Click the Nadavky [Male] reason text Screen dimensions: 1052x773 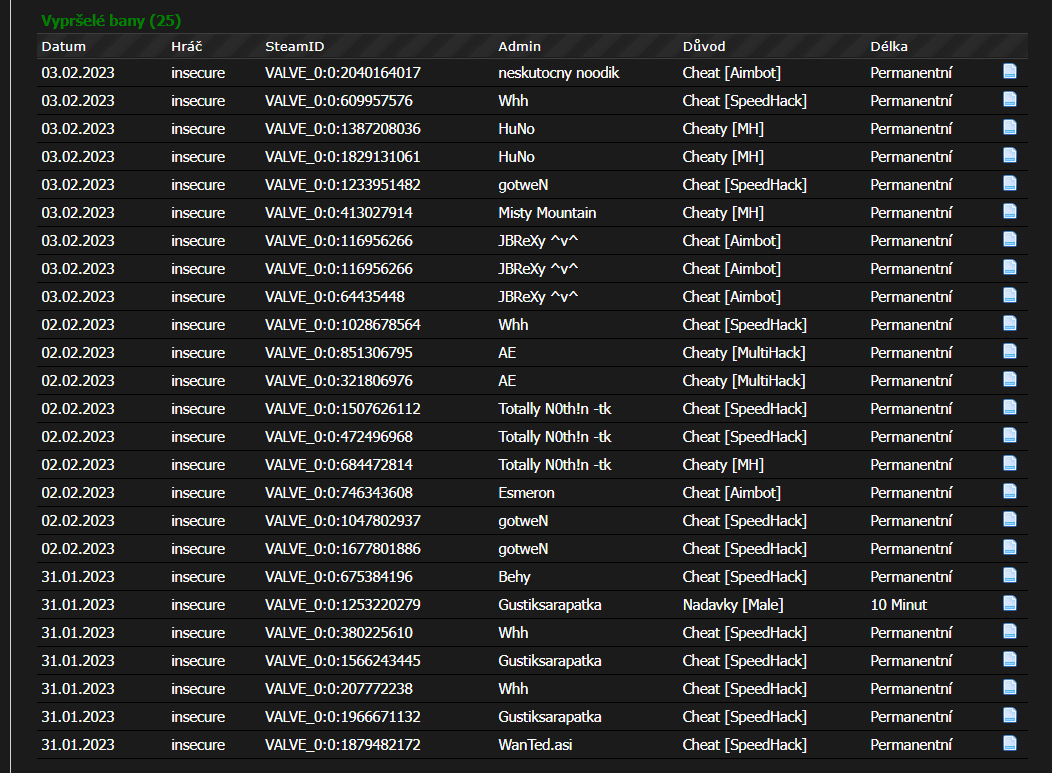coord(733,604)
